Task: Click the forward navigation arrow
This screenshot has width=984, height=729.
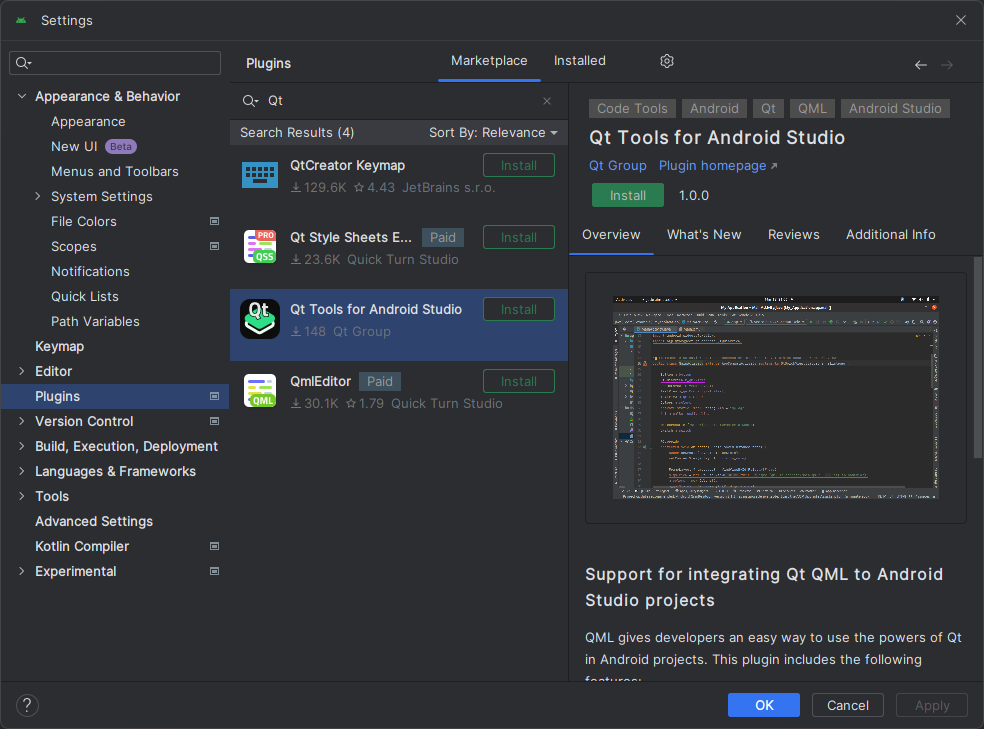Action: pos(947,64)
